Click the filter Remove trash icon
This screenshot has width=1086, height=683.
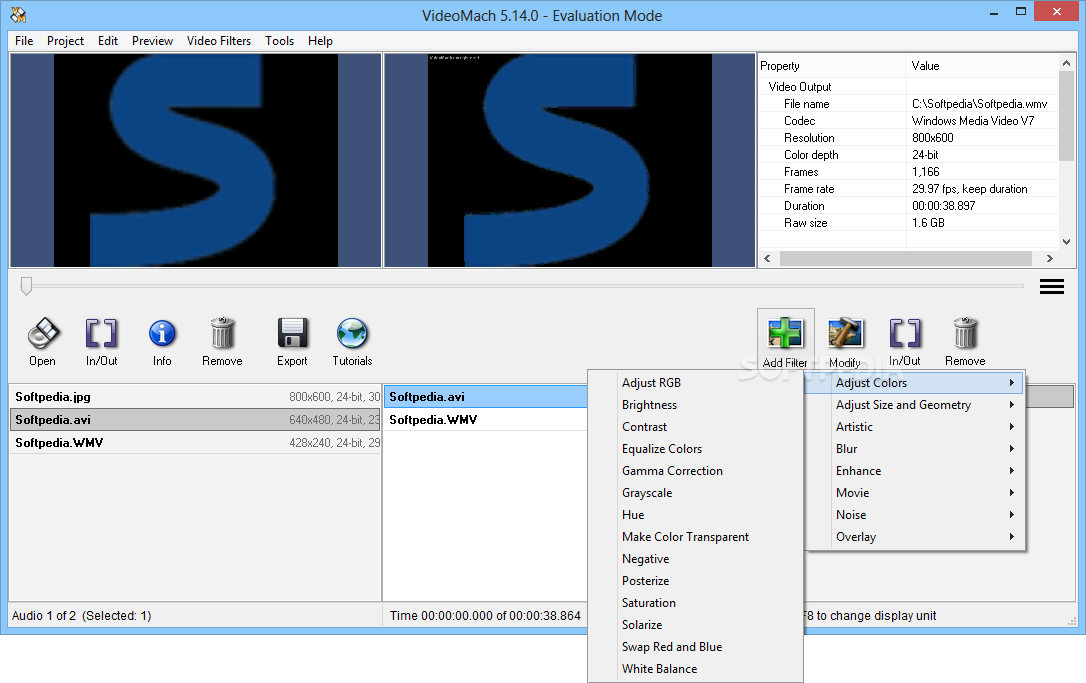click(965, 333)
